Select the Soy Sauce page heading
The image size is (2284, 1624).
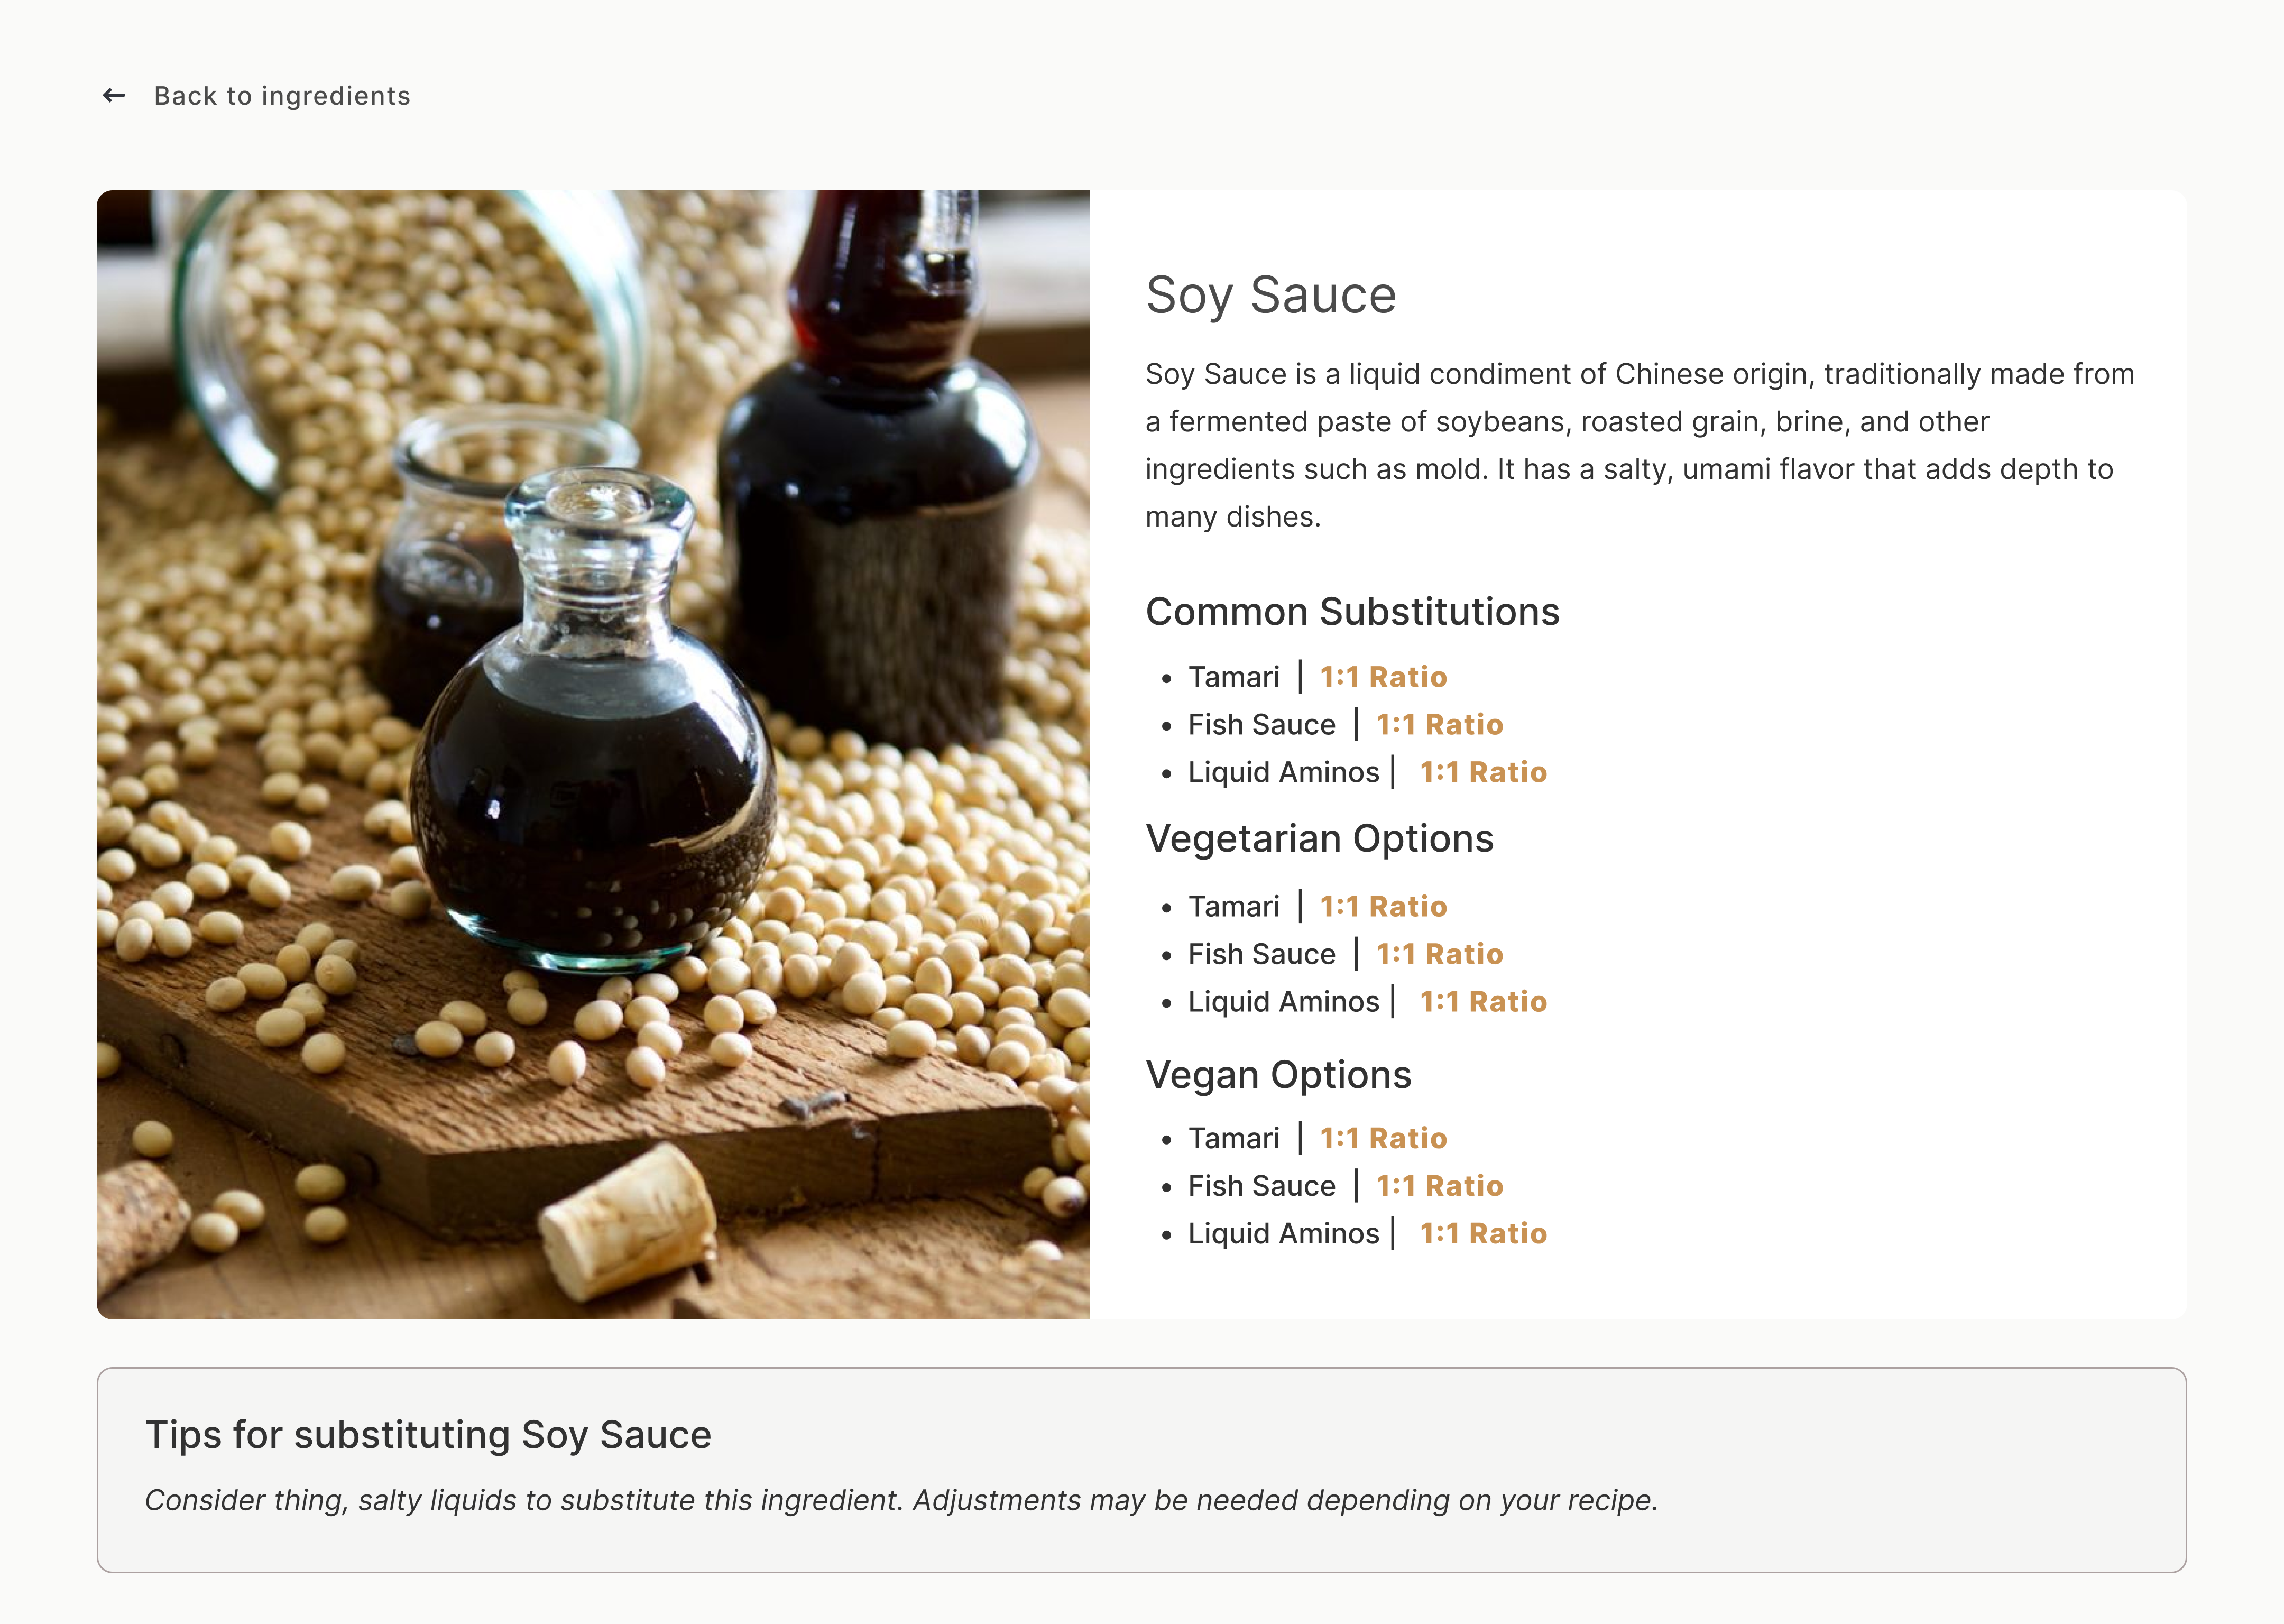1270,294
